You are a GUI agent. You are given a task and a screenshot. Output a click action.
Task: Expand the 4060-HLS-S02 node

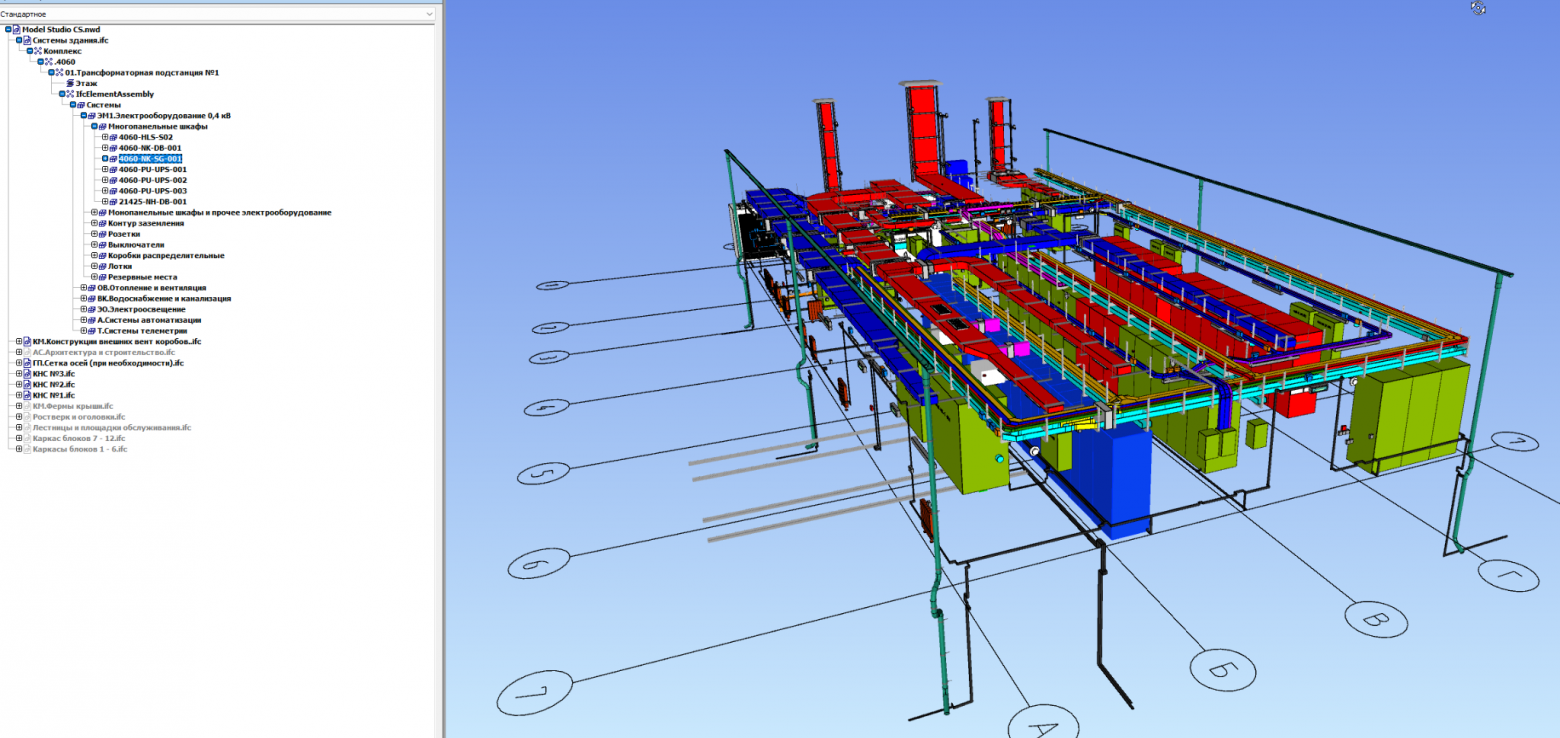pos(105,137)
